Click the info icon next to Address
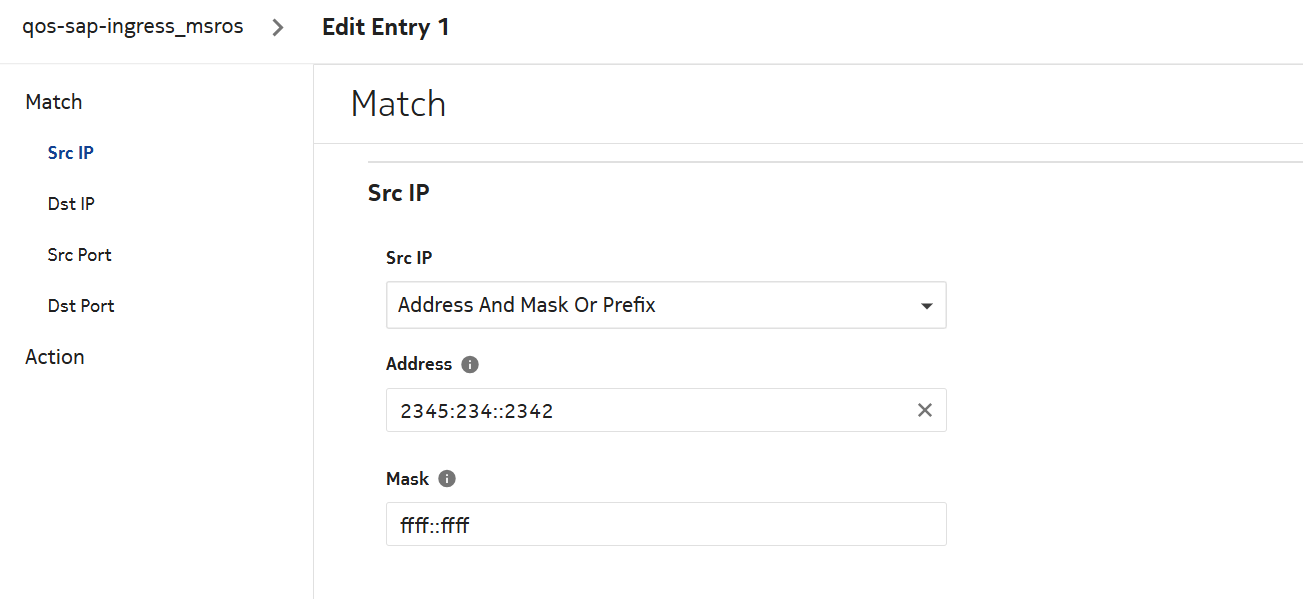The width and height of the screenshot is (1303, 599). click(x=470, y=365)
